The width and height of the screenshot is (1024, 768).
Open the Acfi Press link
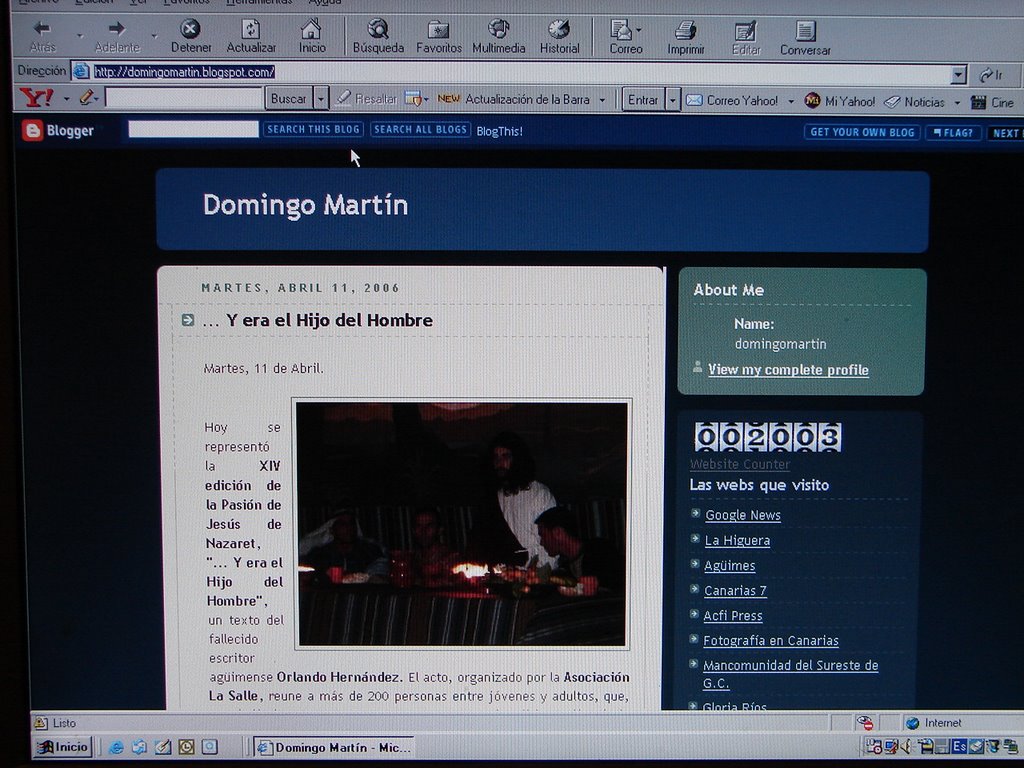pos(733,615)
